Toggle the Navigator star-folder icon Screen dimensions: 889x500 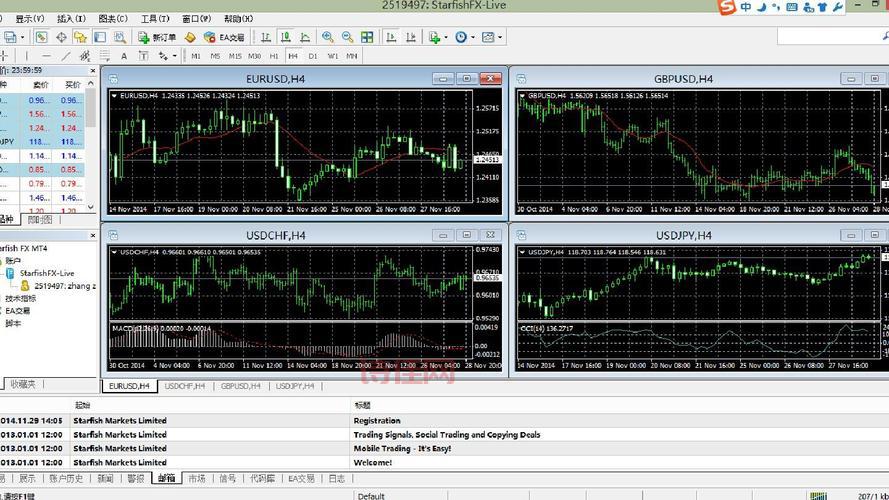(81, 37)
